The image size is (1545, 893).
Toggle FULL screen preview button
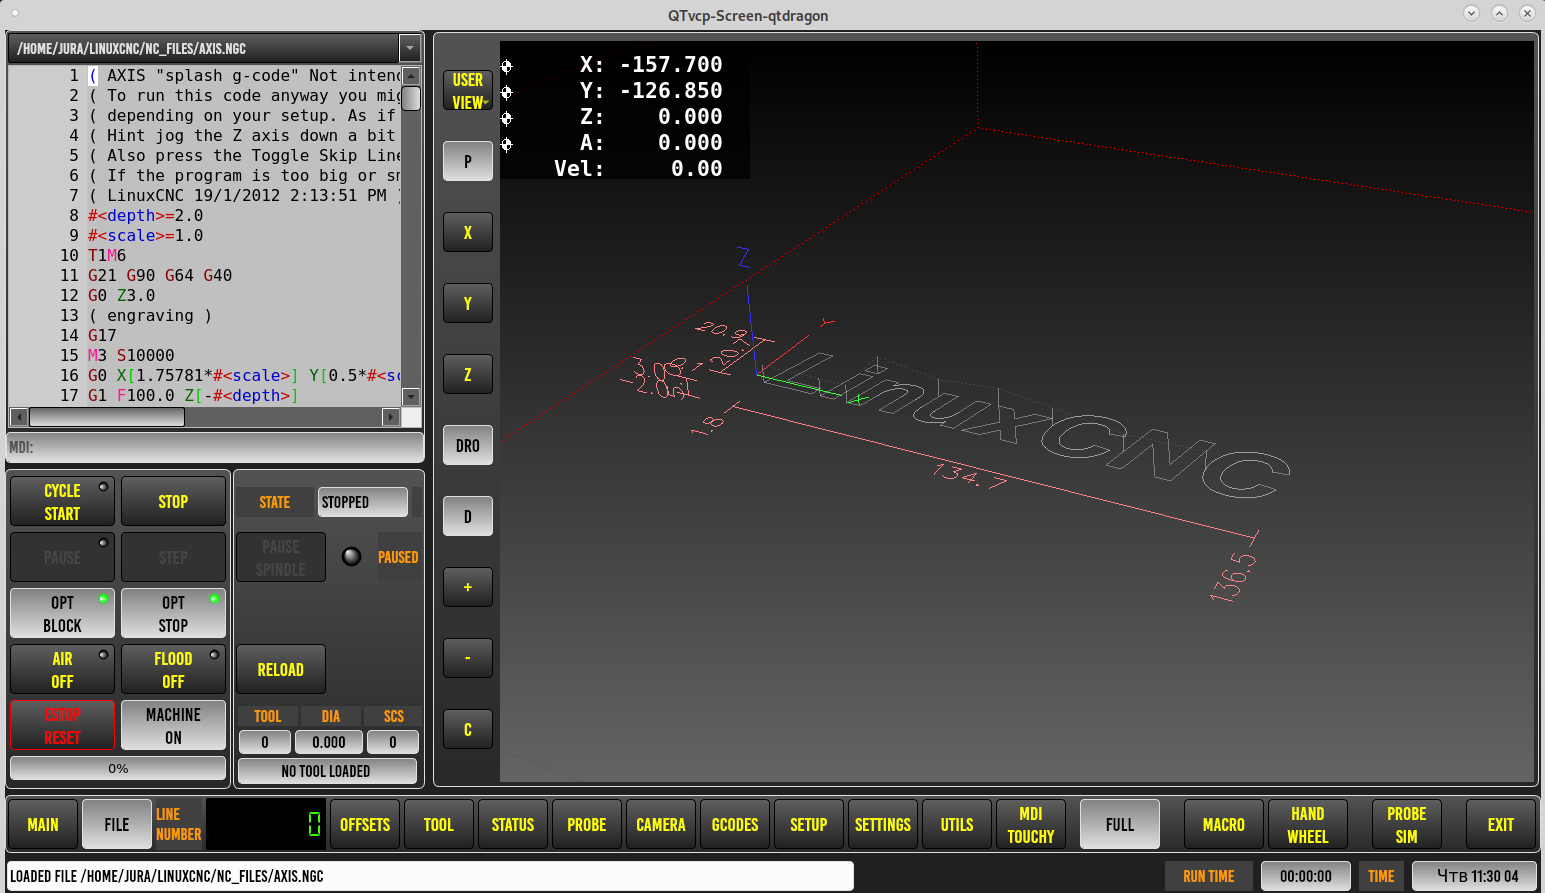(x=1120, y=825)
